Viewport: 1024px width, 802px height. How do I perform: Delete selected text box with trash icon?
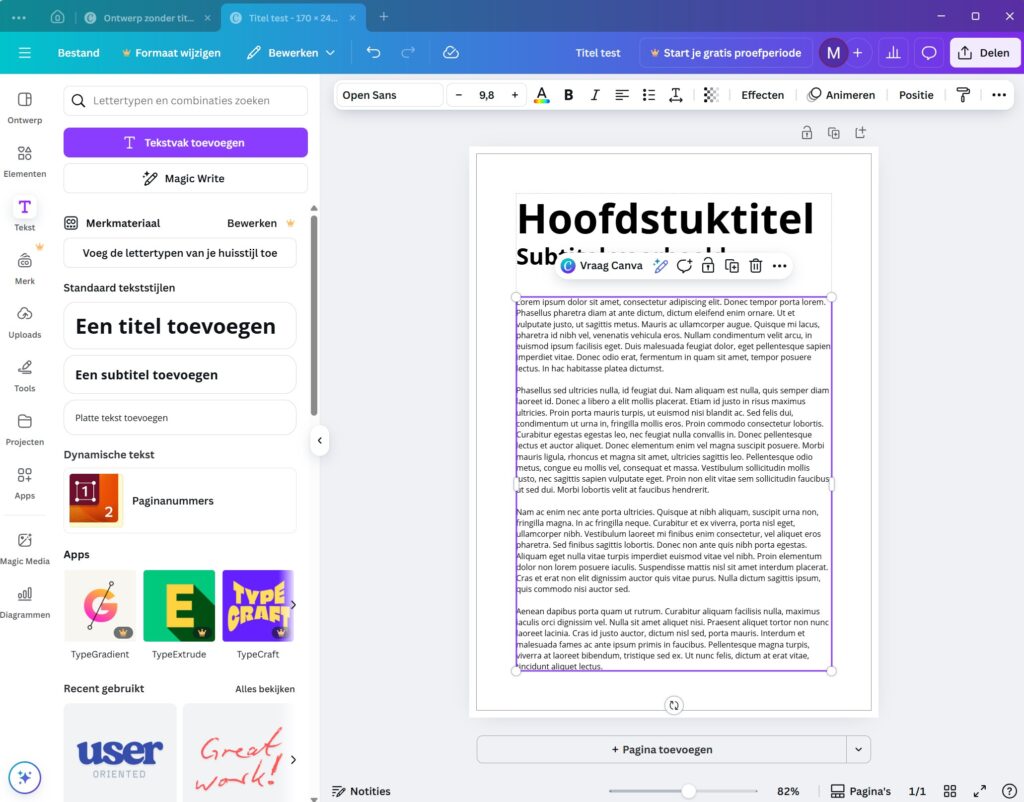pyautogui.click(x=756, y=266)
